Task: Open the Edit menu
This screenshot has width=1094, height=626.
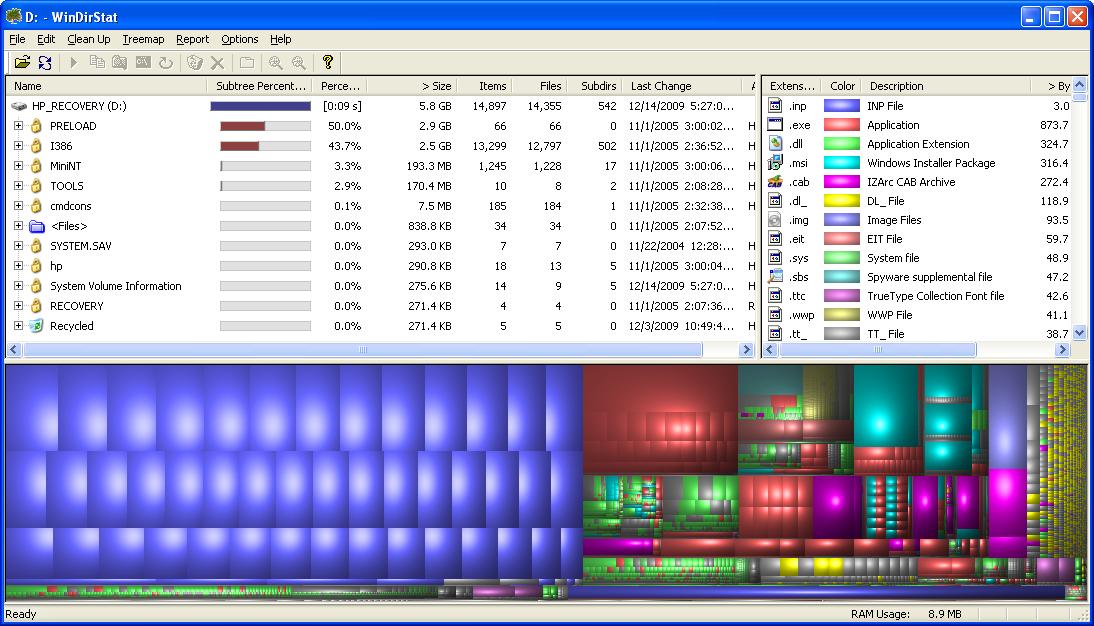Action: 46,39
